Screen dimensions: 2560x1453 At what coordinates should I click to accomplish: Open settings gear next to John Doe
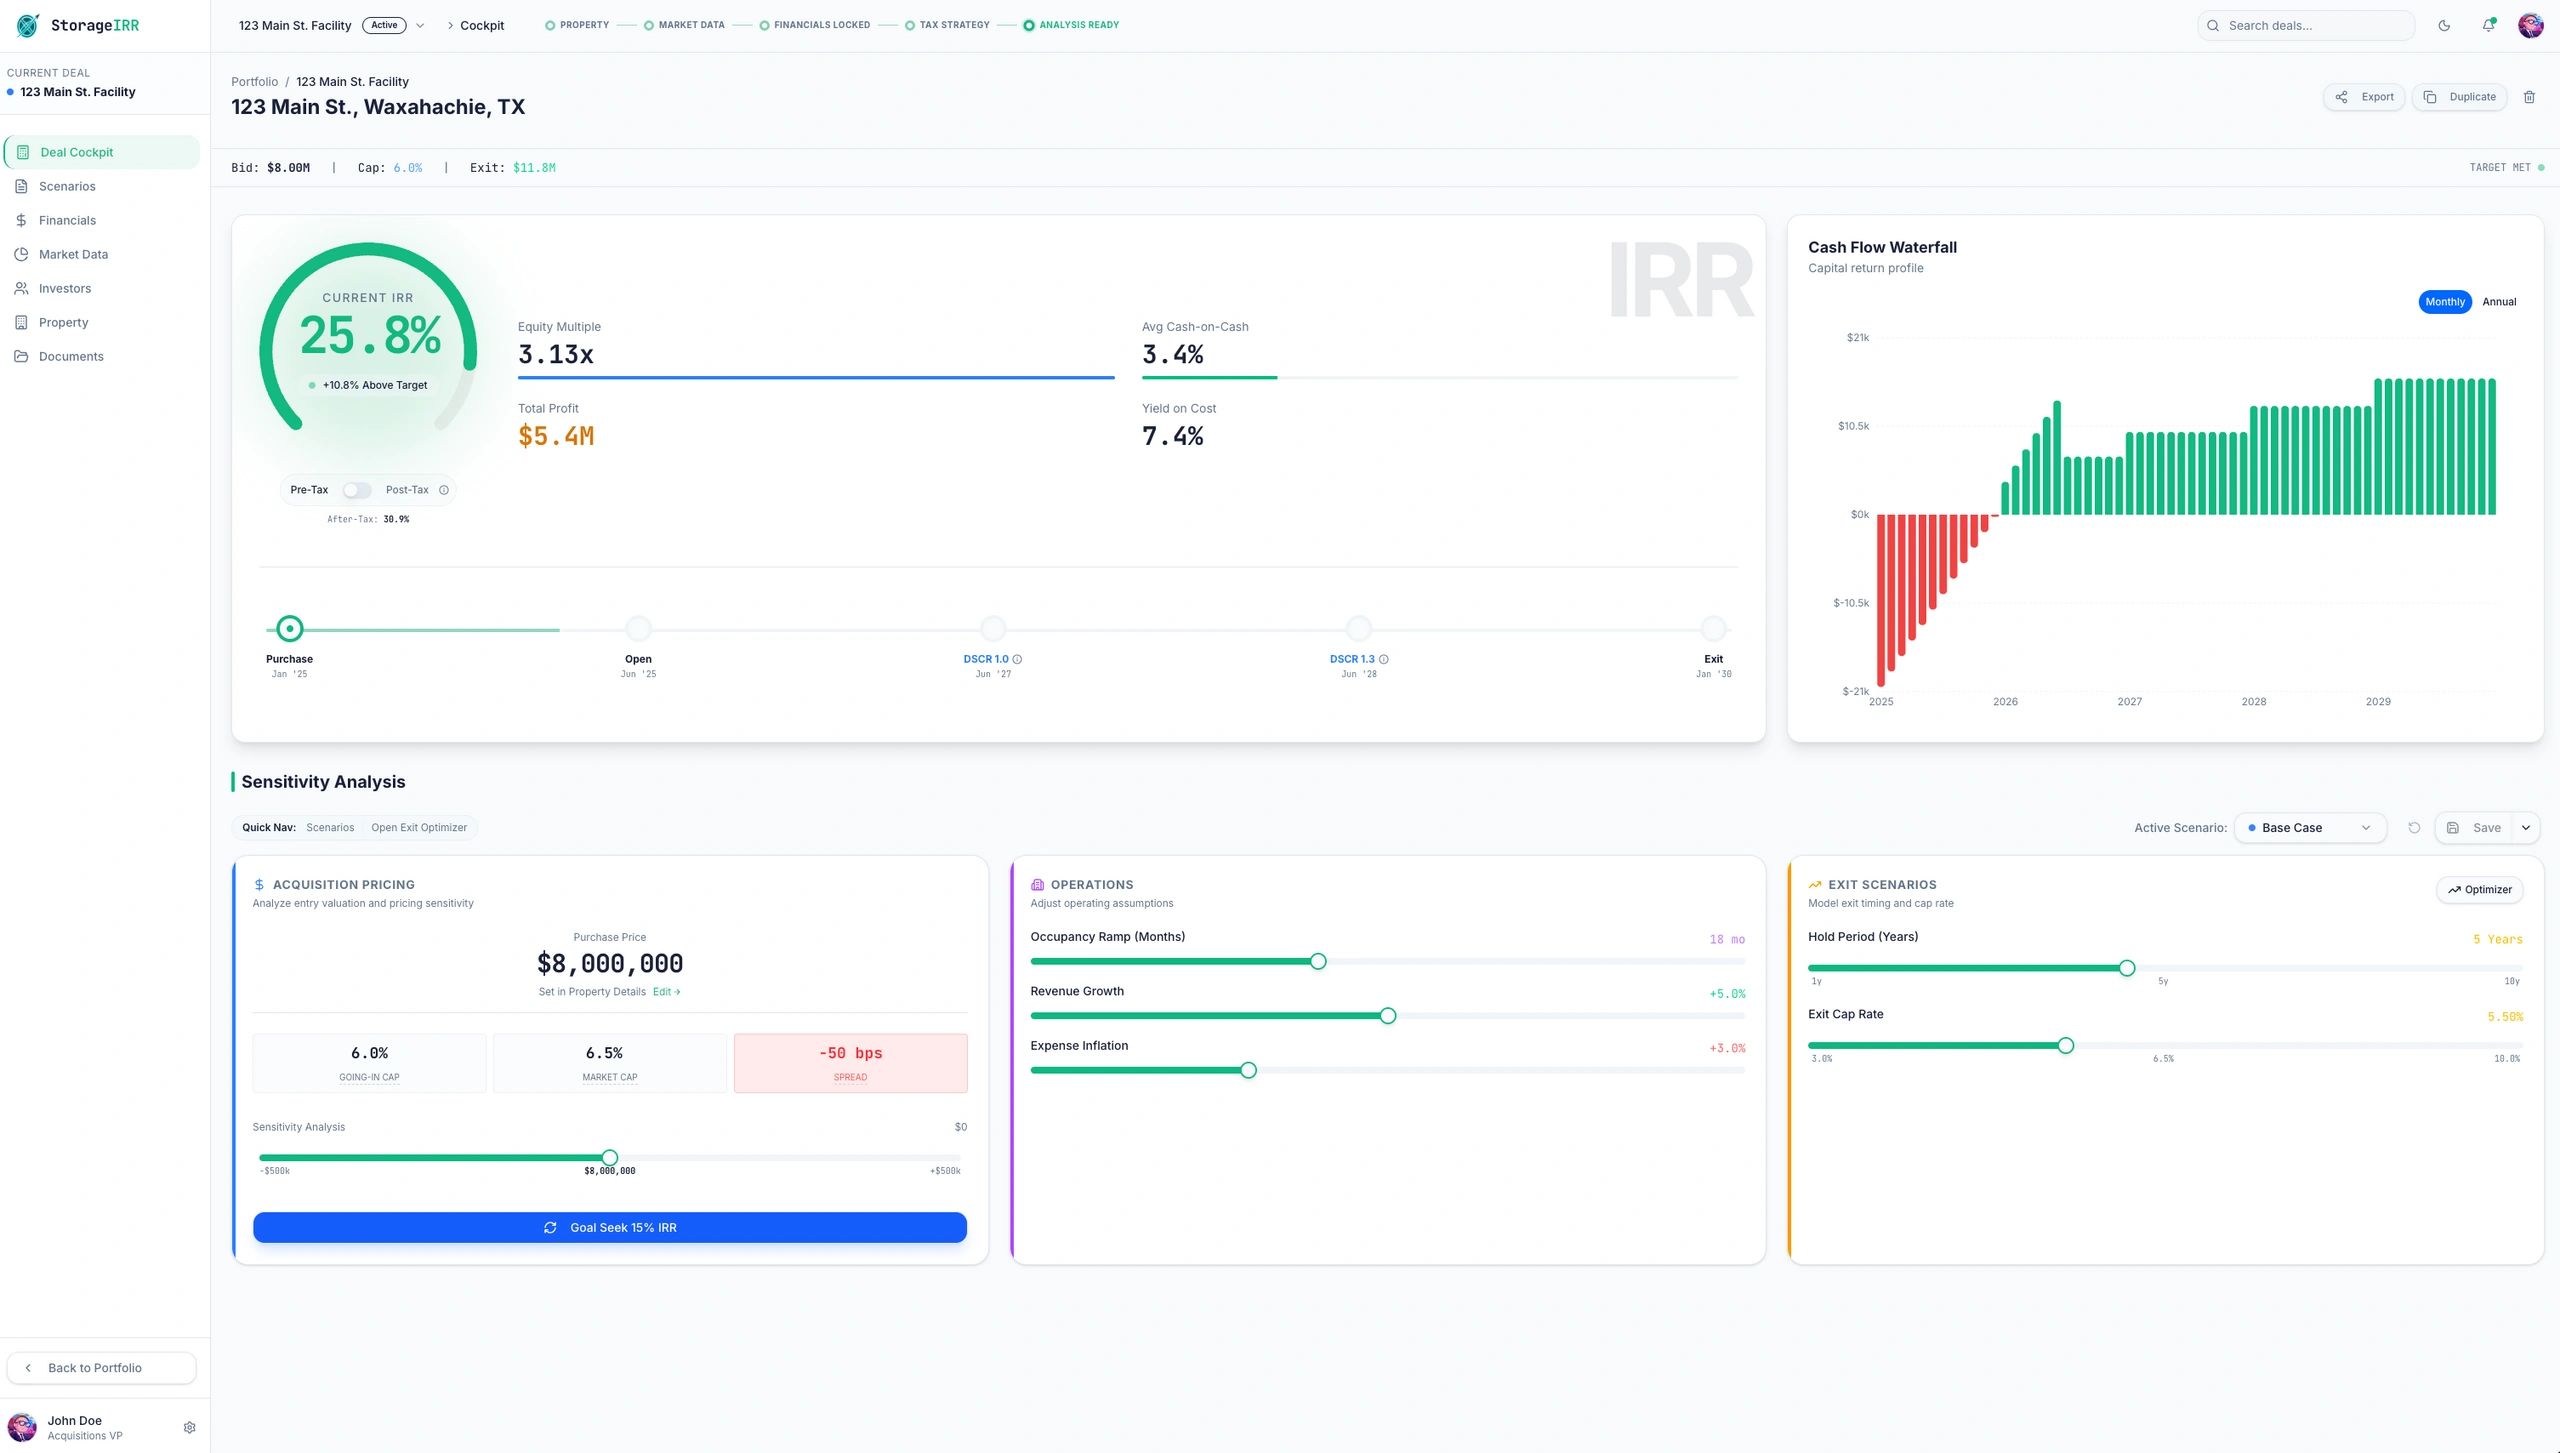[x=190, y=1428]
